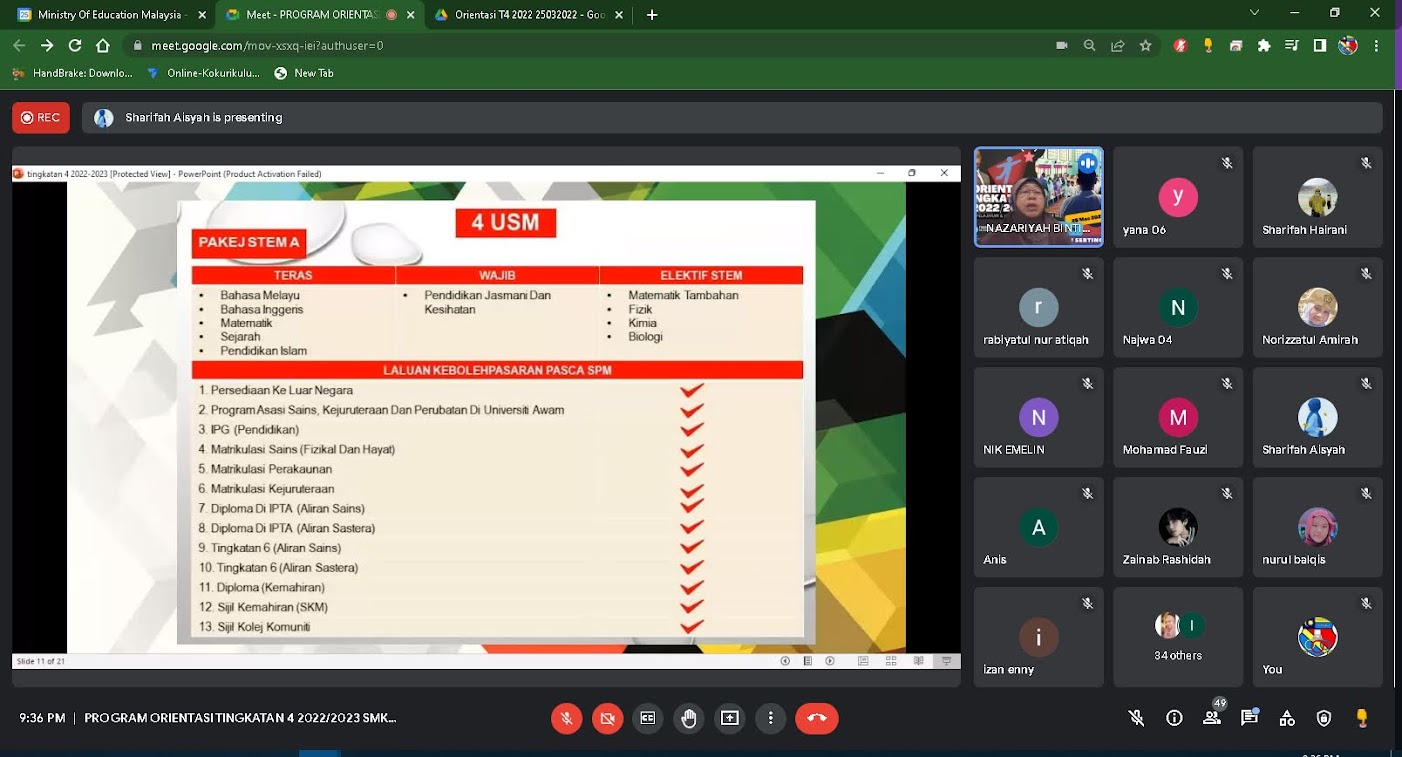1402x757 pixels.
Task: Select the Sharifah Hairani participant tile
Action: (x=1317, y=197)
